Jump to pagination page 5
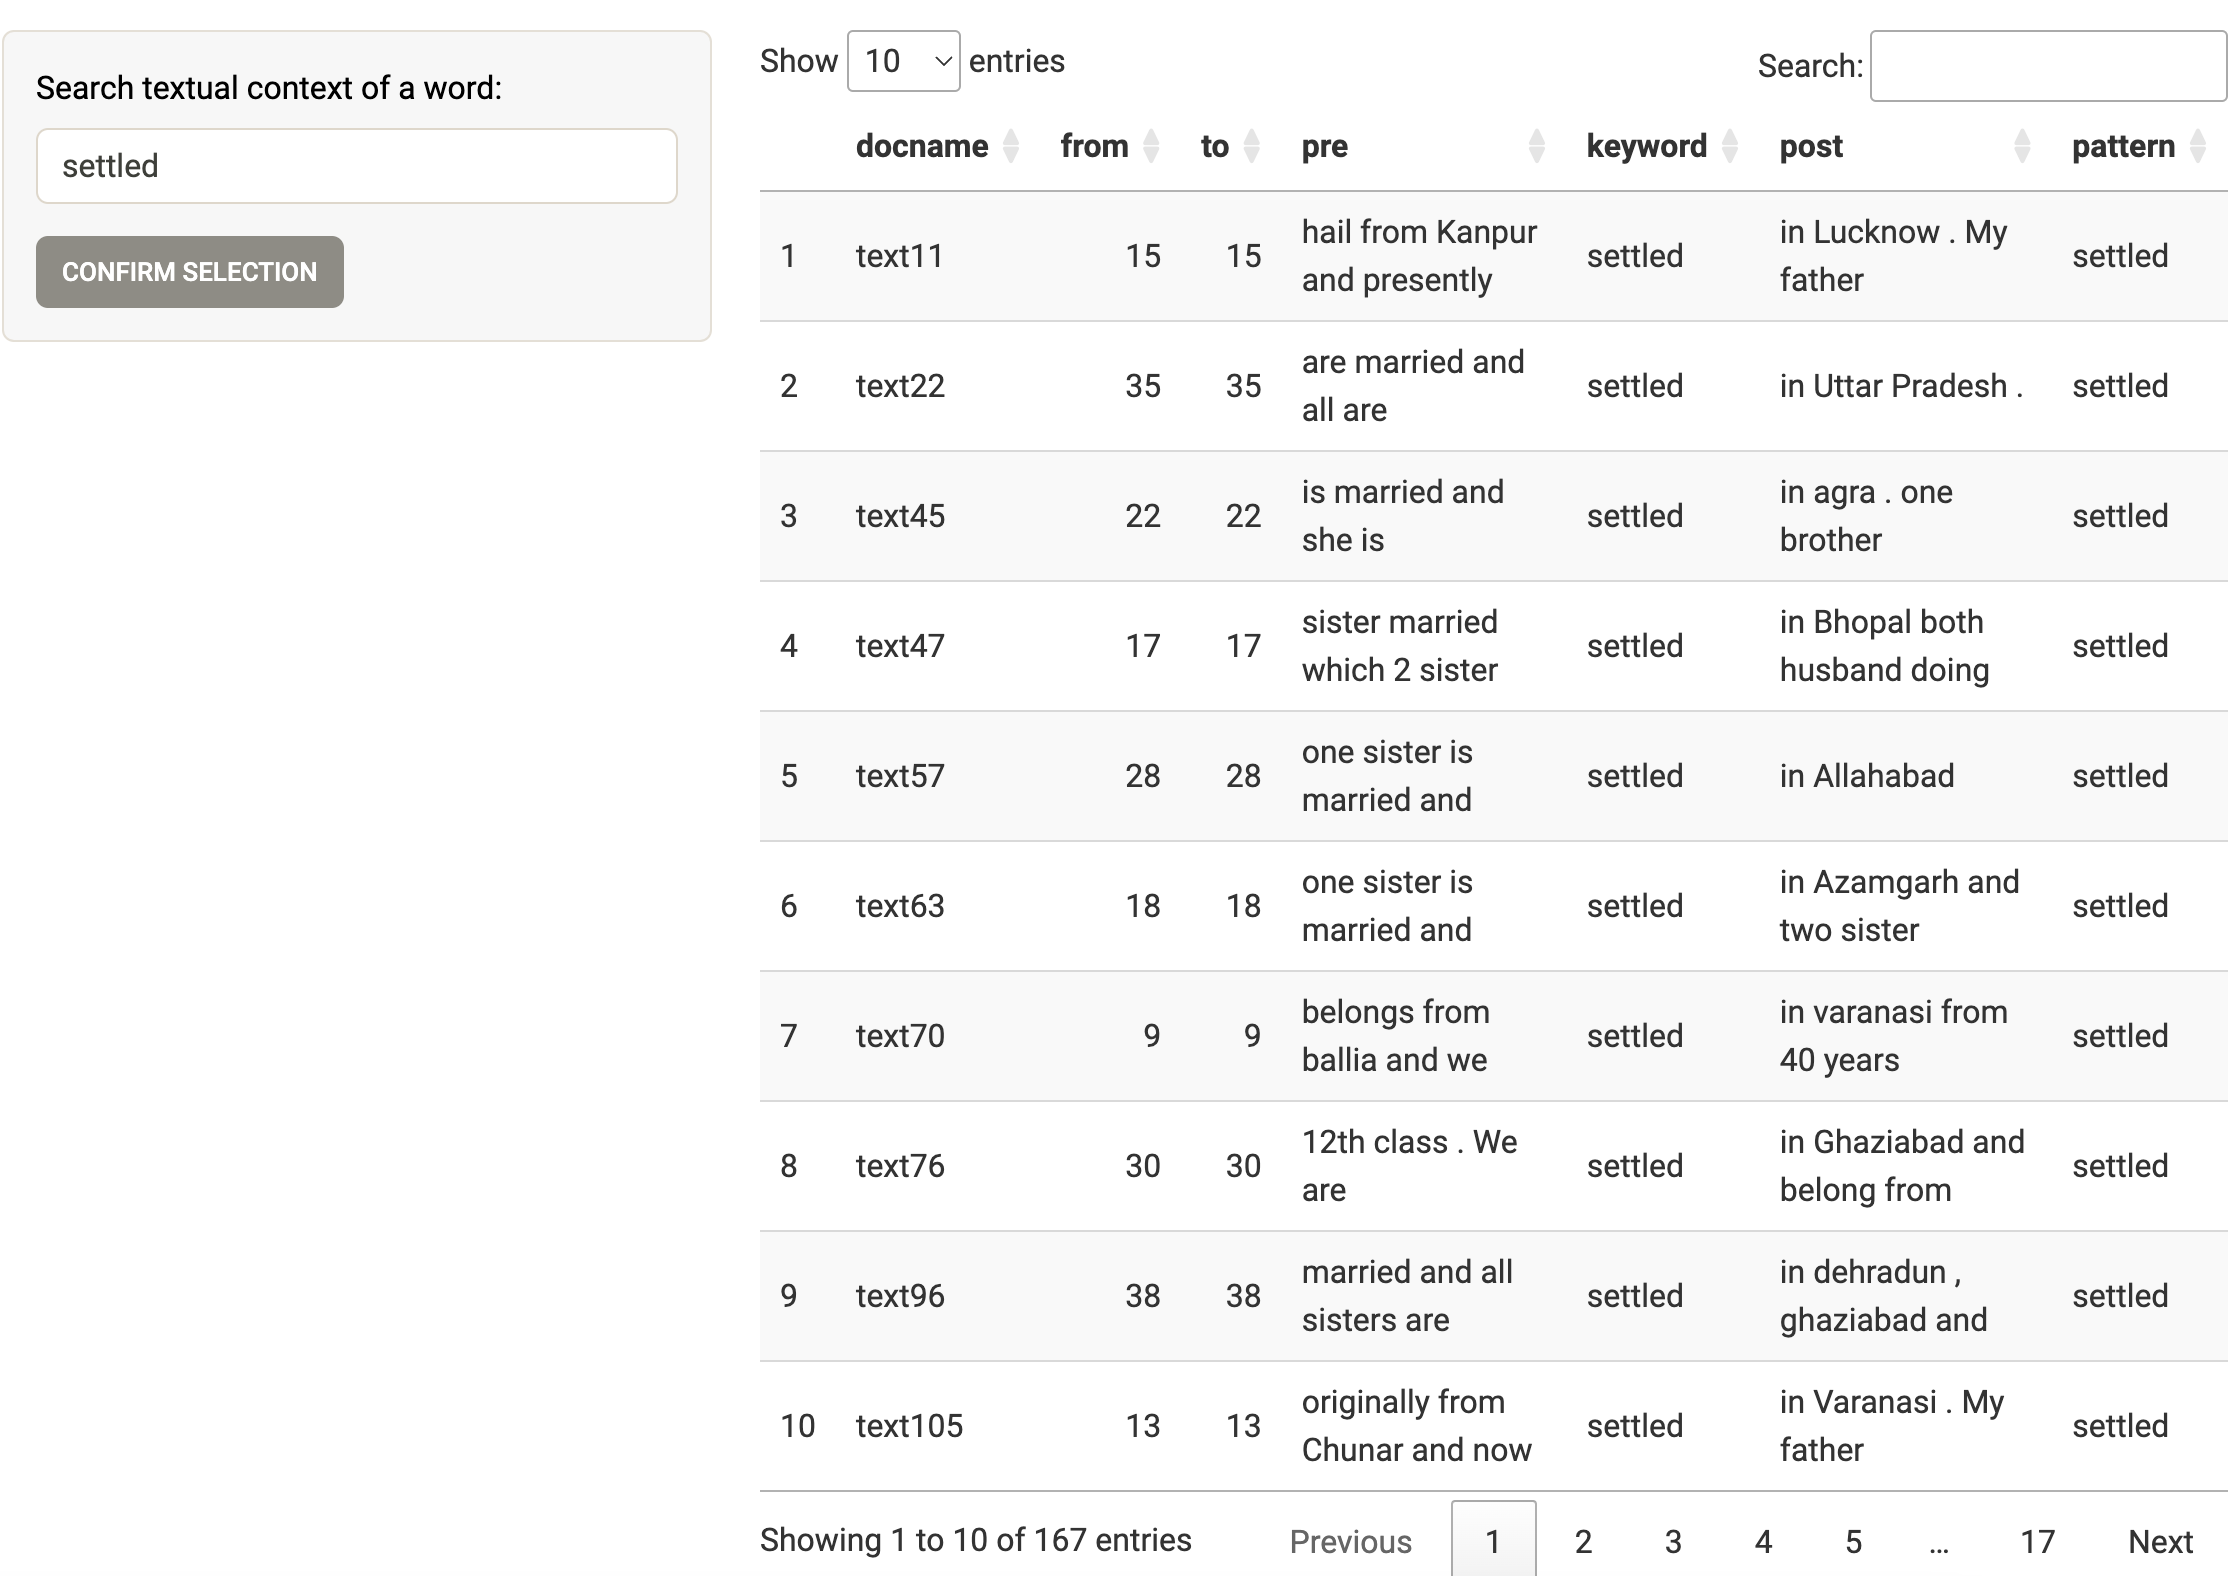 pyautogui.click(x=1853, y=1541)
